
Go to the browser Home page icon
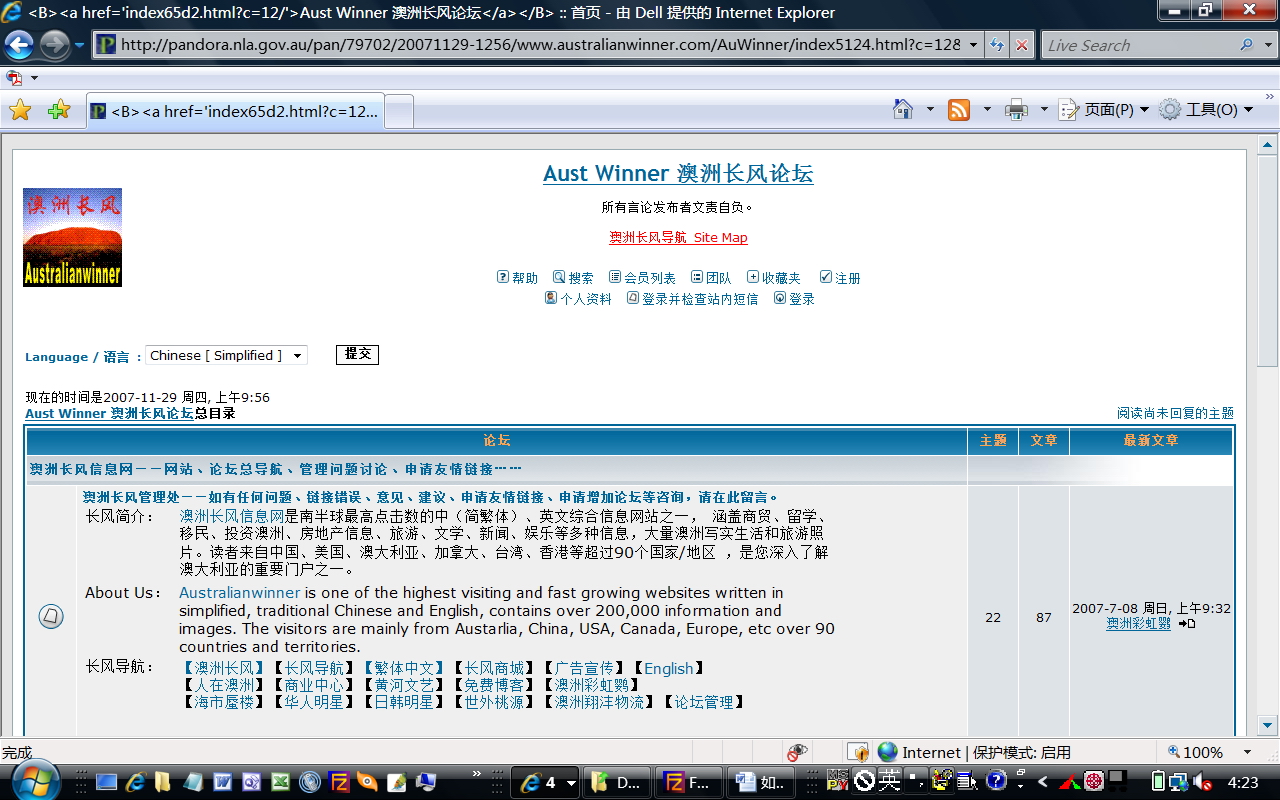pyautogui.click(x=903, y=109)
